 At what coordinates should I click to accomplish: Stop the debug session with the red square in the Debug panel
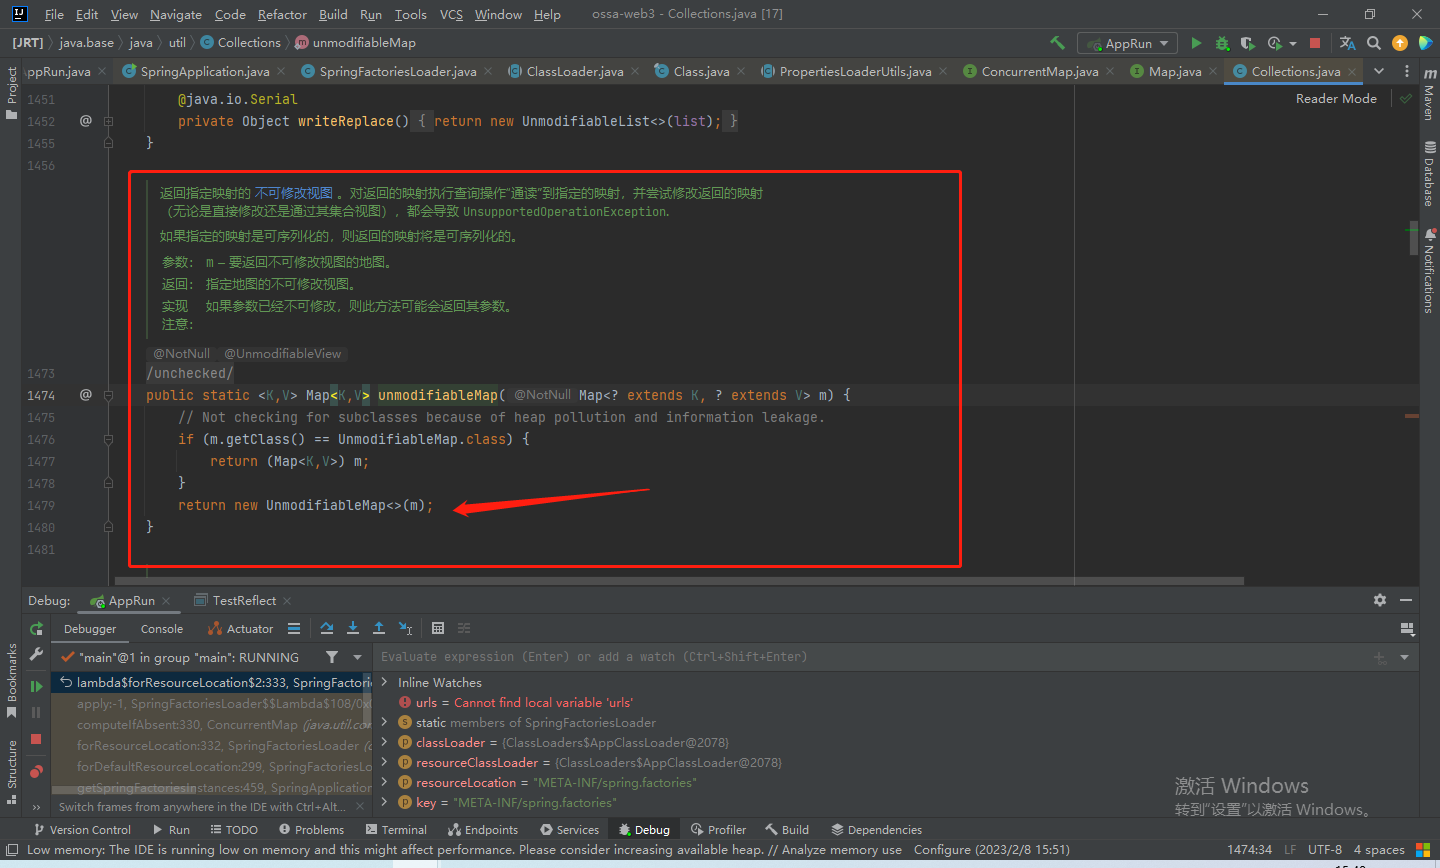[x=36, y=738]
